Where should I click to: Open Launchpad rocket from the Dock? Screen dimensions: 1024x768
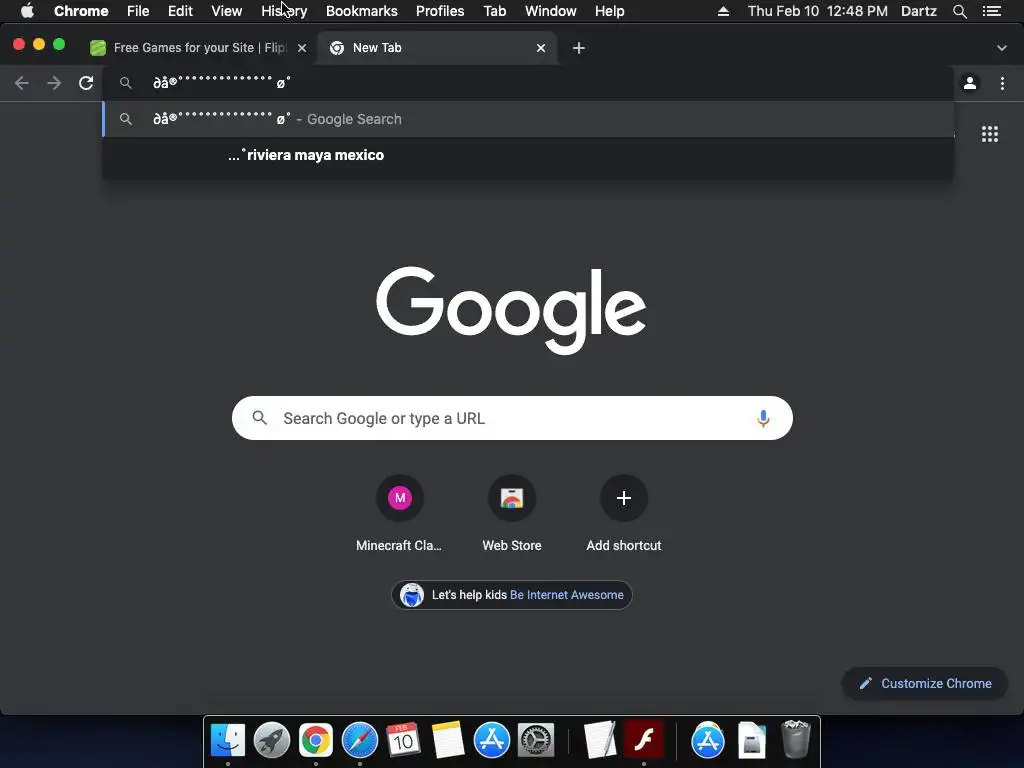pos(272,740)
